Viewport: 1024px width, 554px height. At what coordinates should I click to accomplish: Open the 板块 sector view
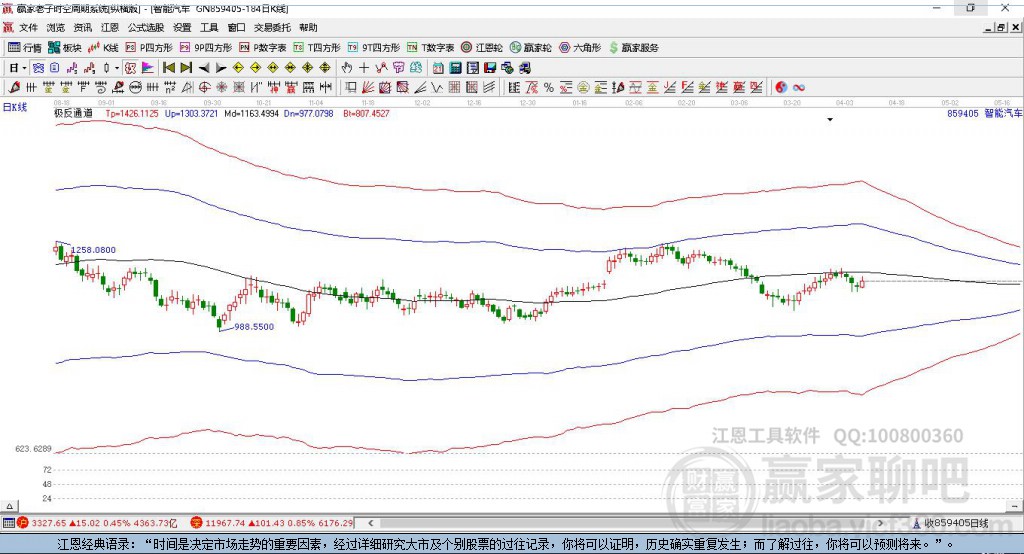click(x=65, y=48)
